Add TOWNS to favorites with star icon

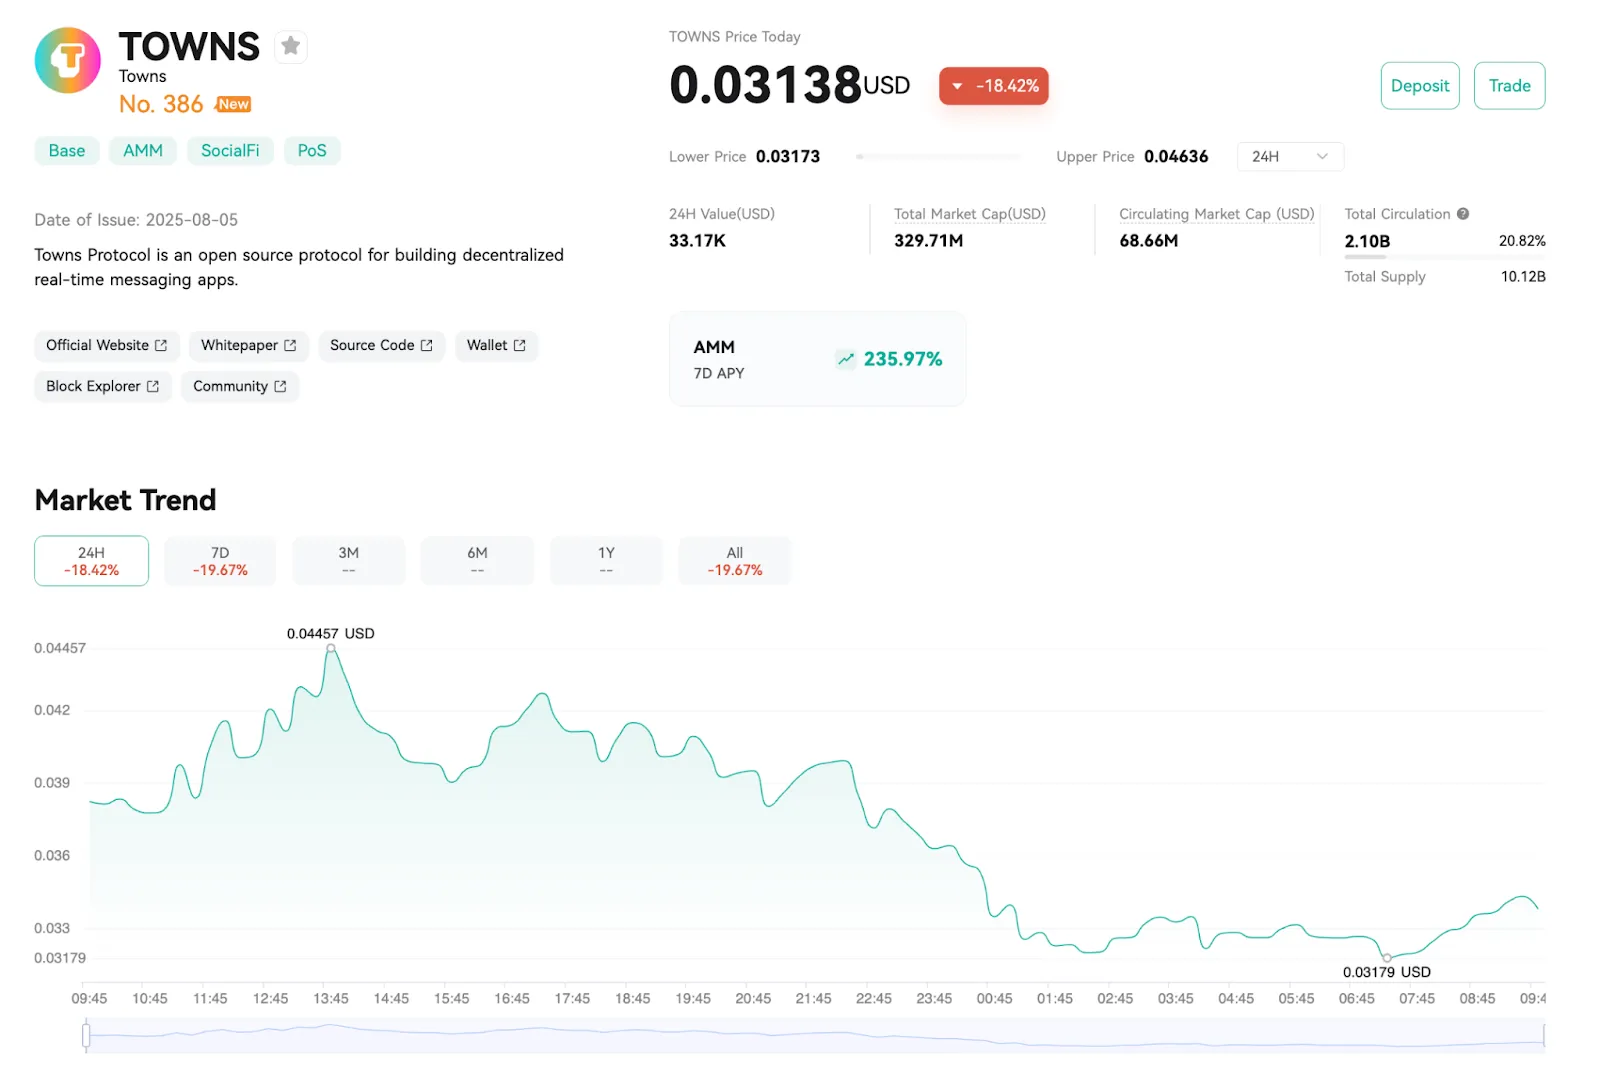coord(291,46)
